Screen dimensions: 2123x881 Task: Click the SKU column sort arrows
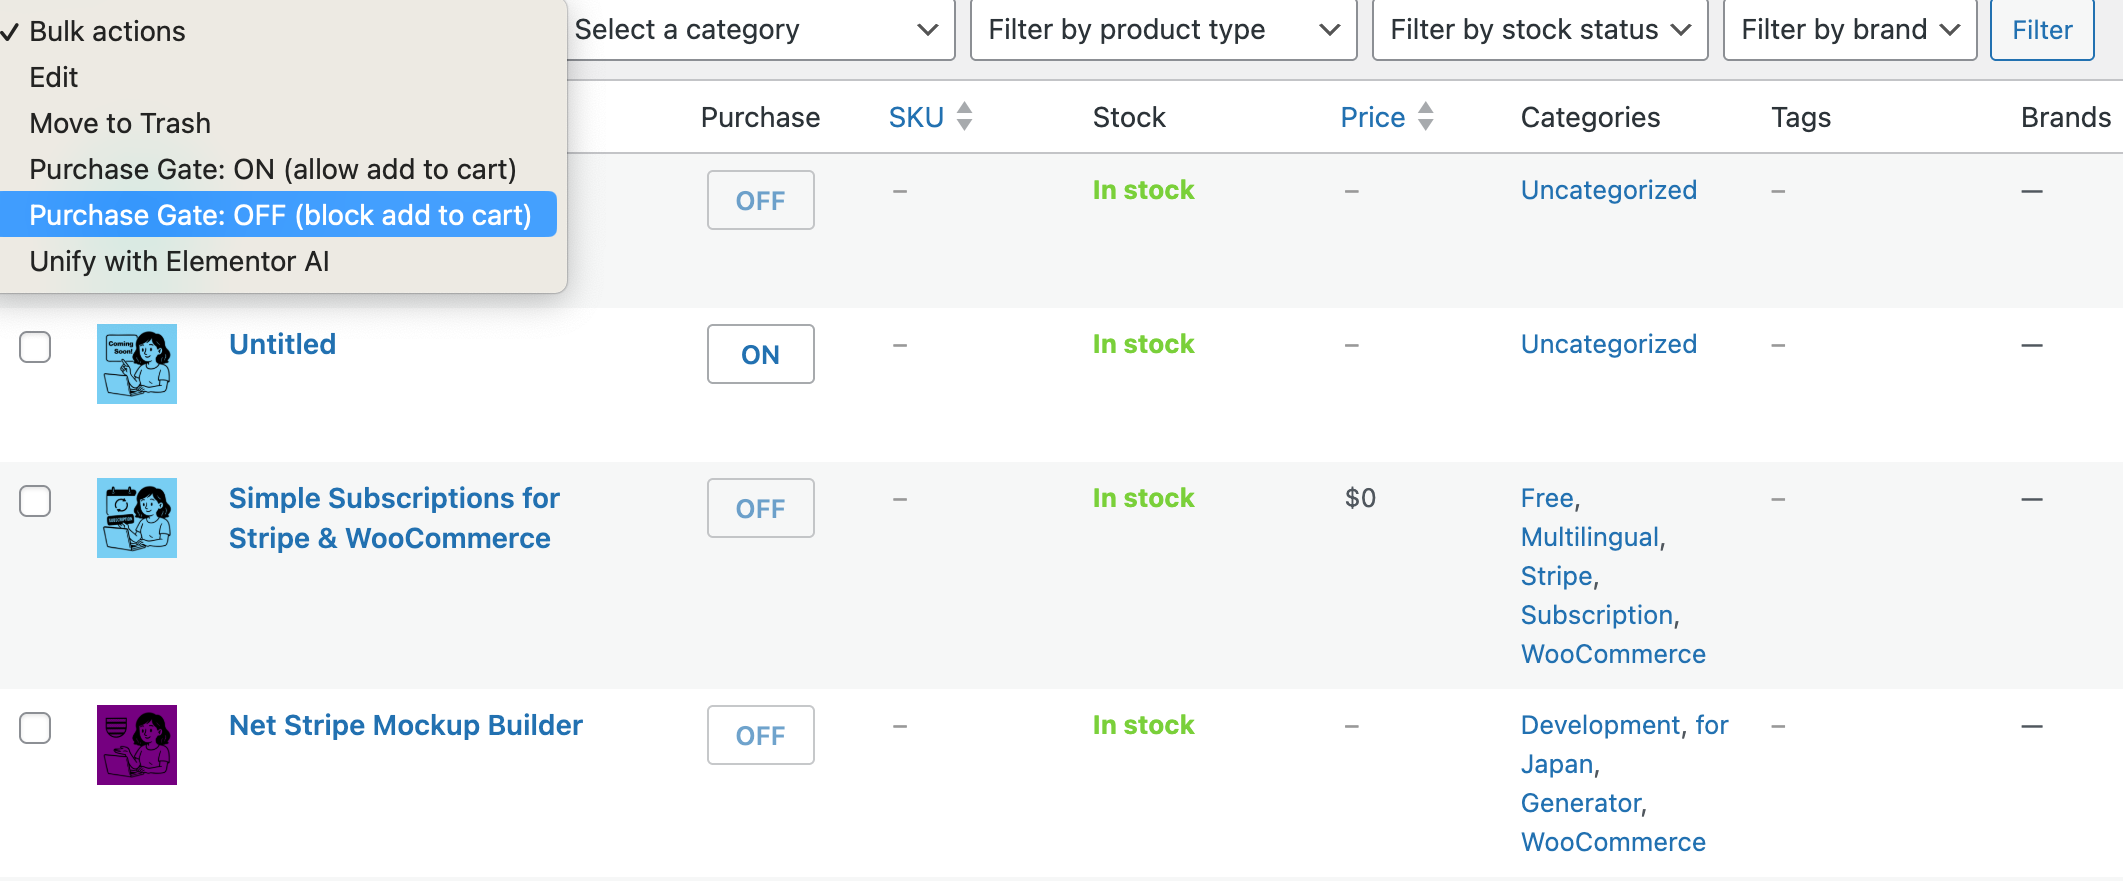964,117
